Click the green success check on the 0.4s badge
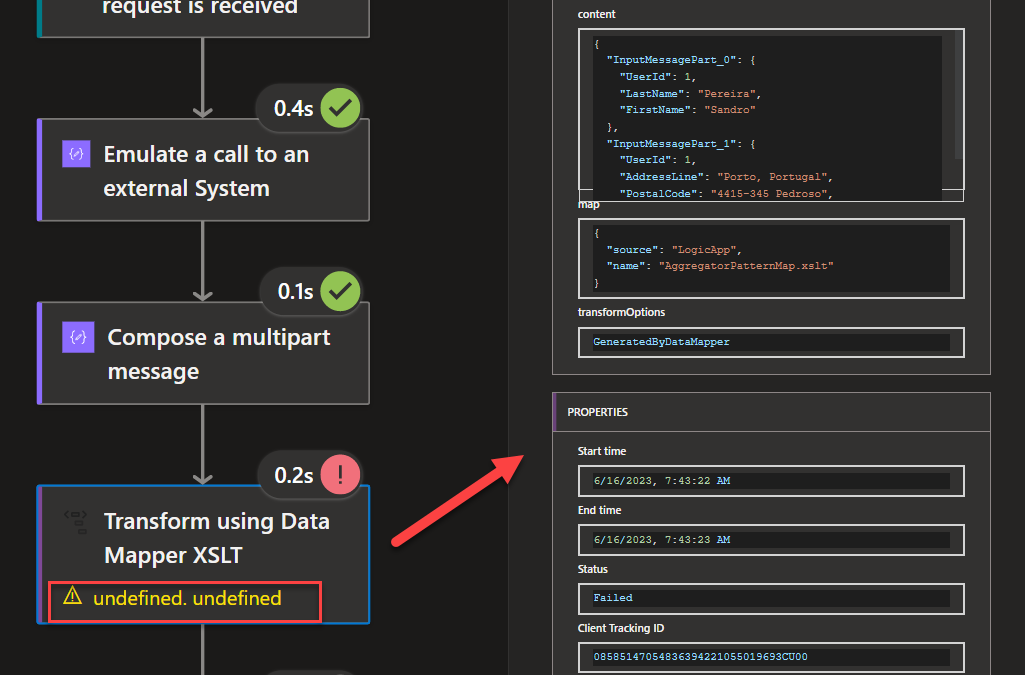Viewport: 1025px width, 675px height. point(340,107)
